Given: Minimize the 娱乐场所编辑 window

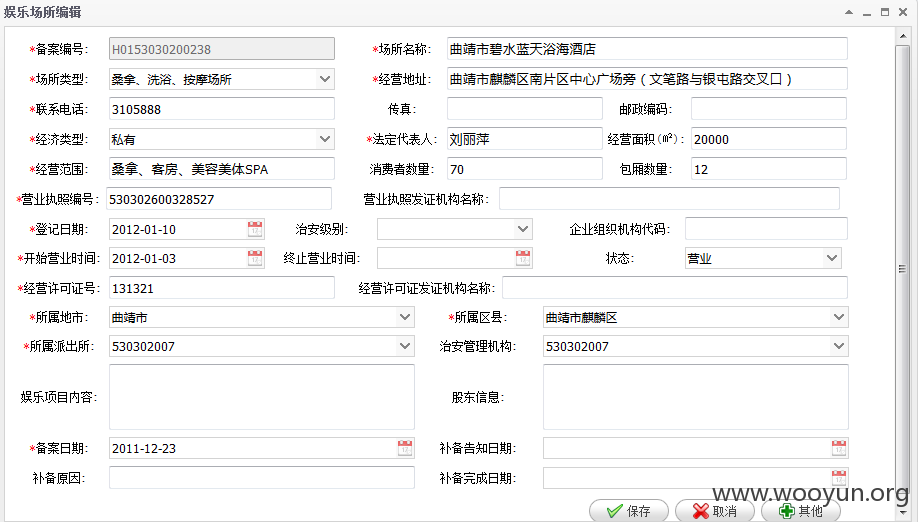Looking at the screenshot, I should click(x=867, y=12).
